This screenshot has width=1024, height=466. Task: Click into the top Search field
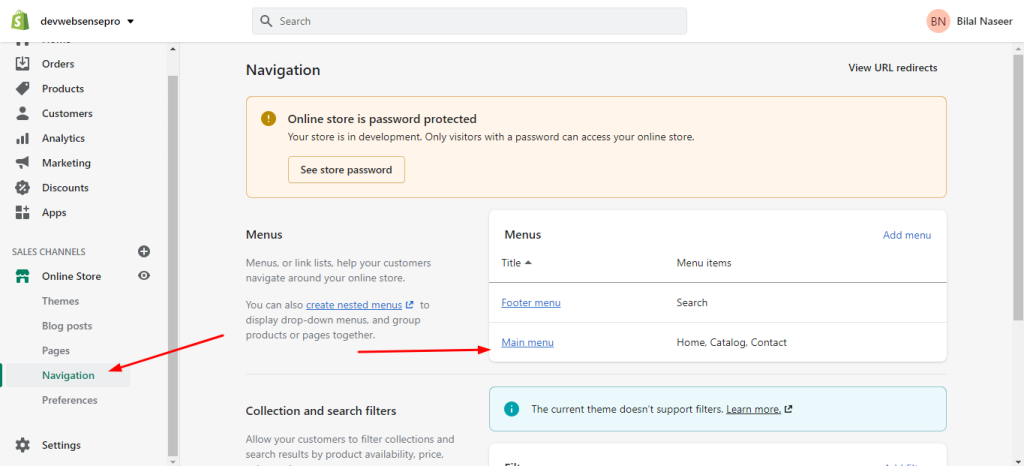(x=470, y=21)
